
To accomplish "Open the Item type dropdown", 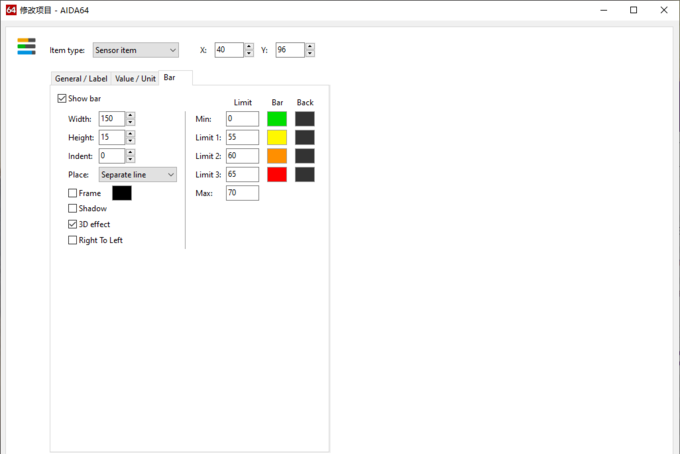I will click(x=135, y=50).
